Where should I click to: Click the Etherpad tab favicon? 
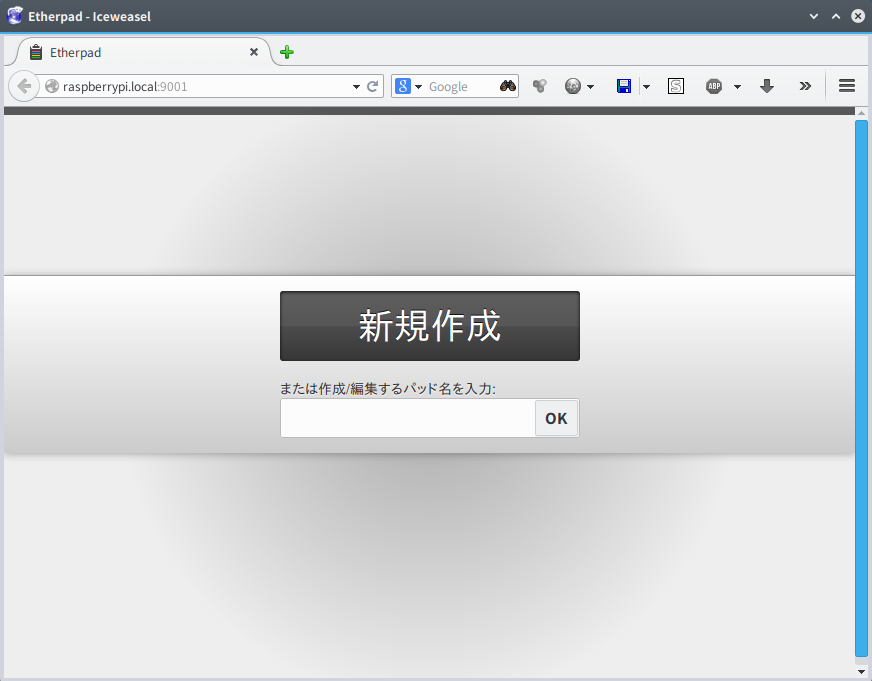[36, 52]
